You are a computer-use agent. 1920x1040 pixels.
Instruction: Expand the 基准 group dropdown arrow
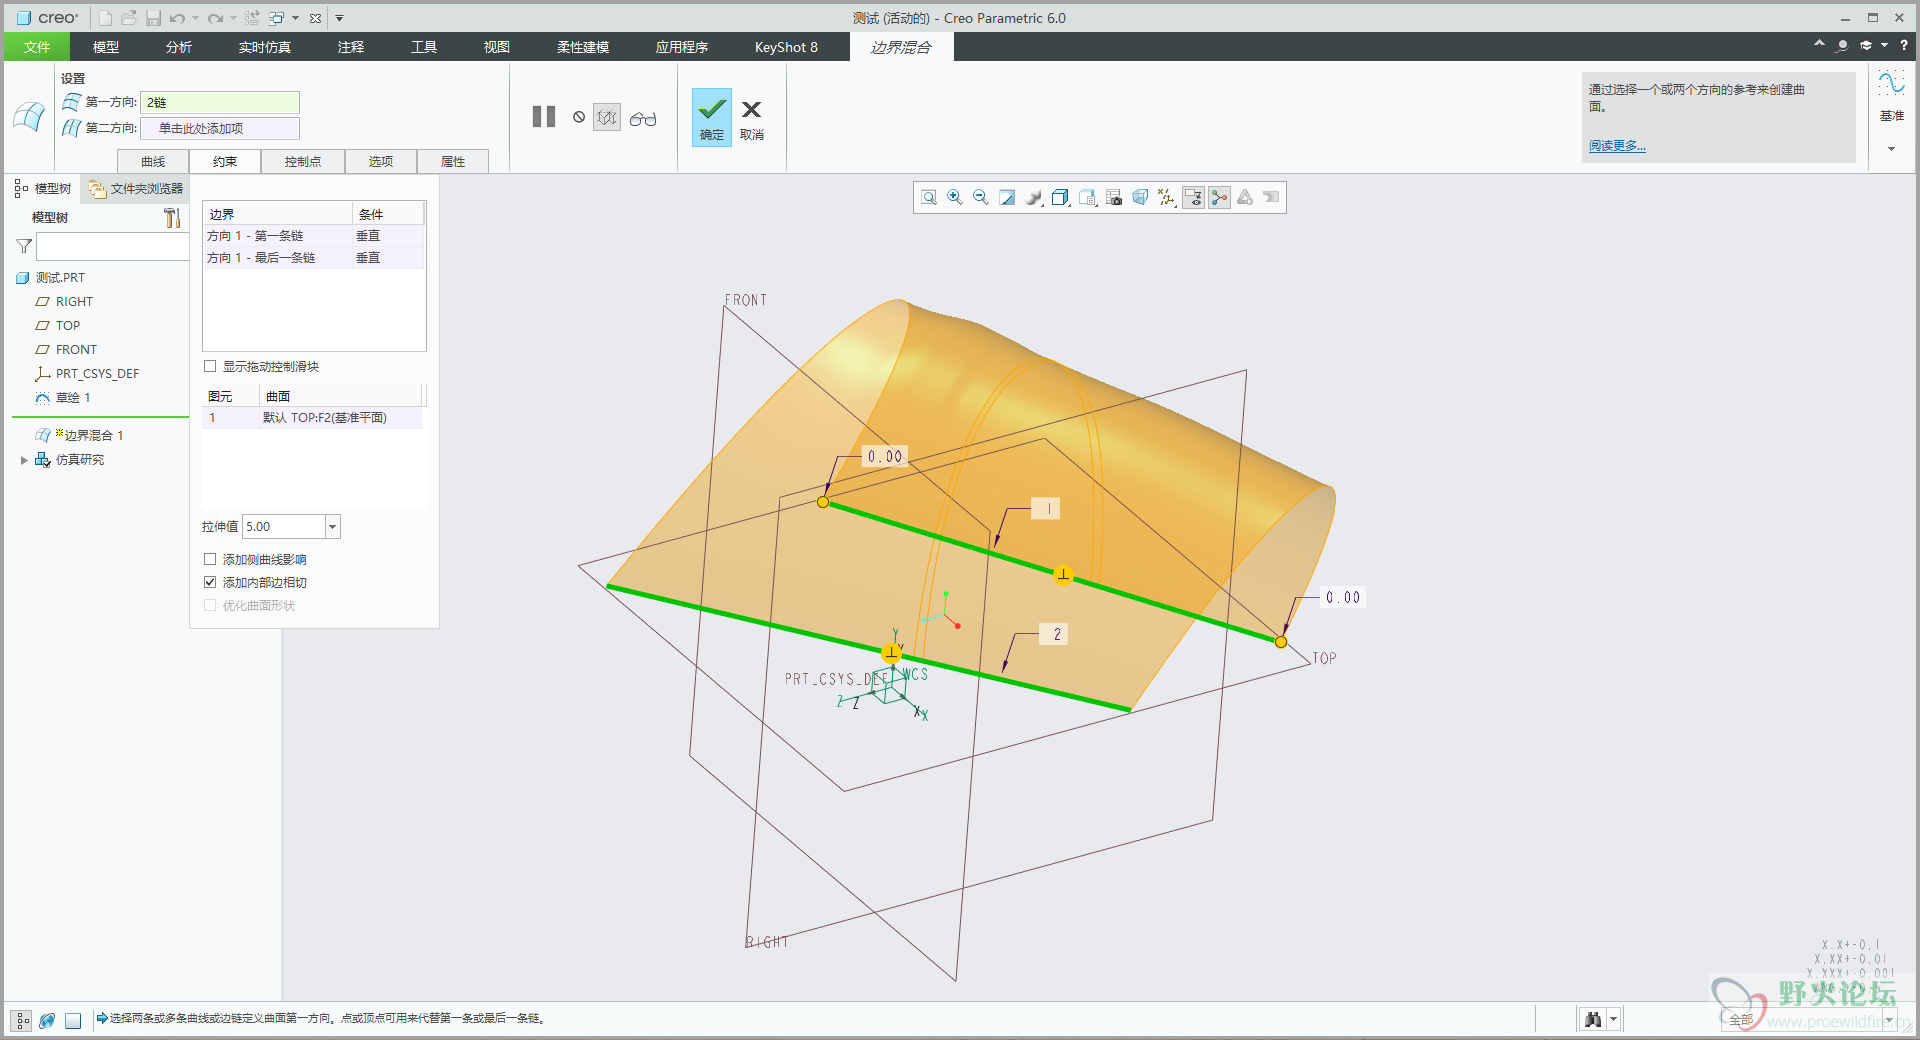click(x=1891, y=149)
